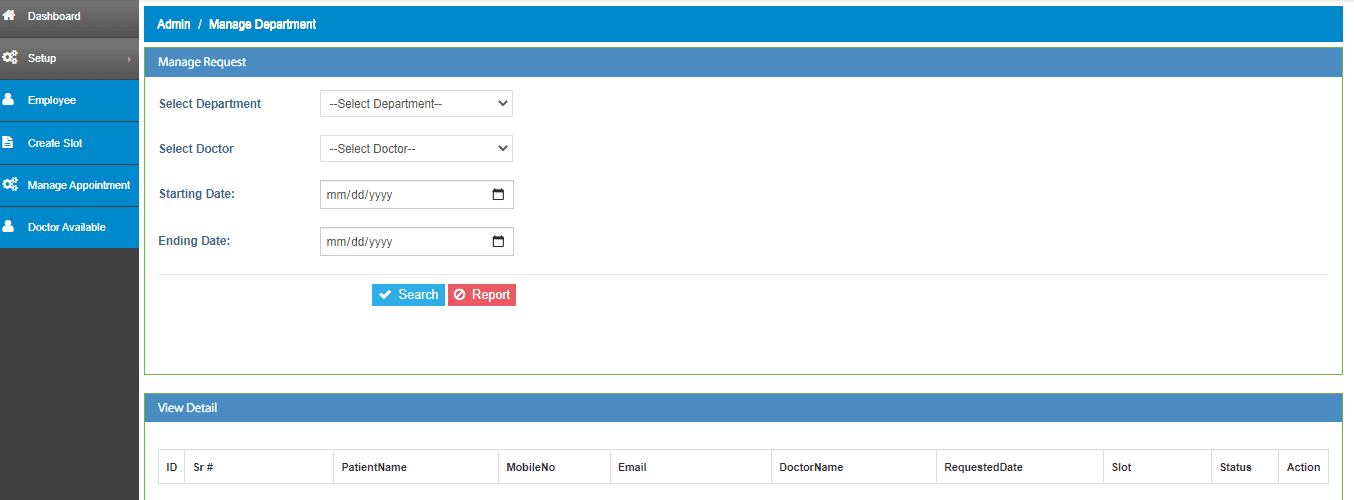The width and height of the screenshot is (1354, 500).
Task: Click the Select Doctor label
Action: coord(196,149)
